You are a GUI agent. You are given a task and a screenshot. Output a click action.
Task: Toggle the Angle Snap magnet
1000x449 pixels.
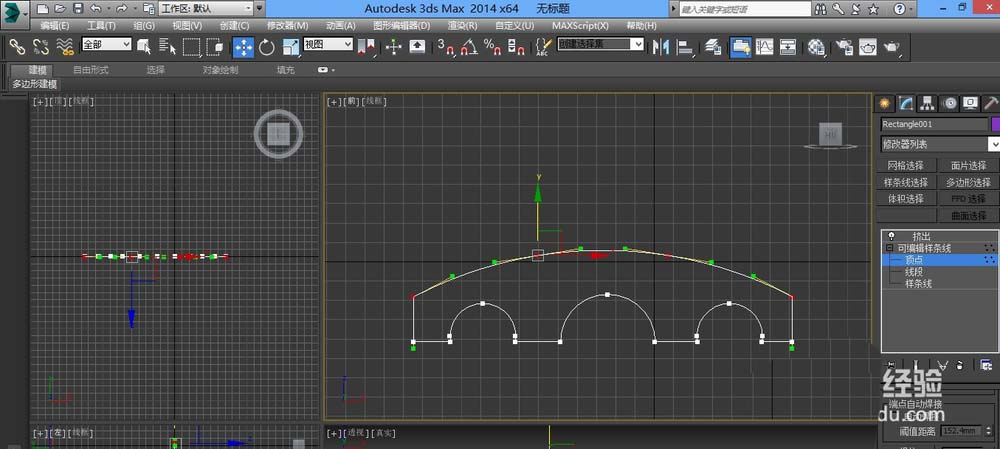click(x=469, y=47)
